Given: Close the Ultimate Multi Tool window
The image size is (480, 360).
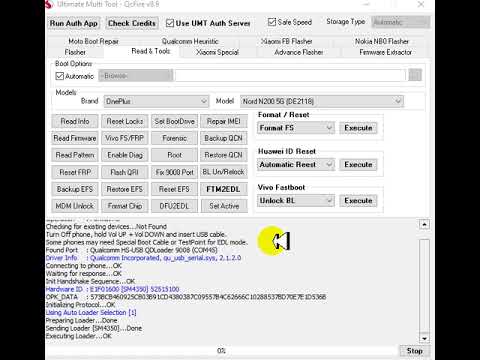Looking at the screenshot, I should (421, 4).
